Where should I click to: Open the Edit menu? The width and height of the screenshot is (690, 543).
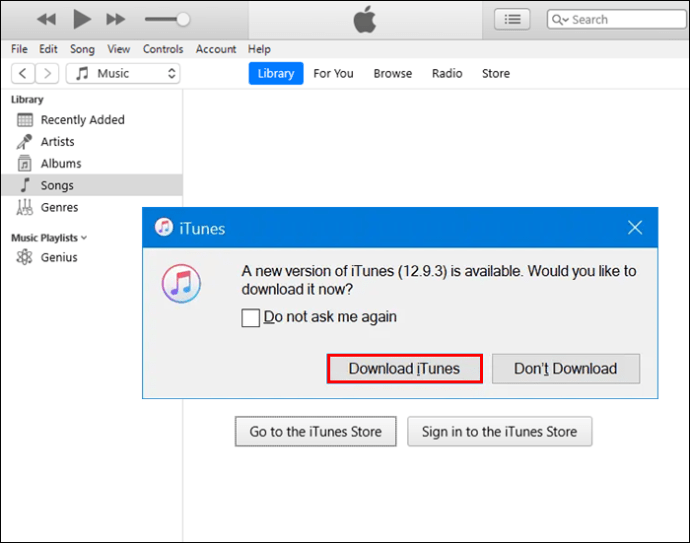(x=48, y=49)
